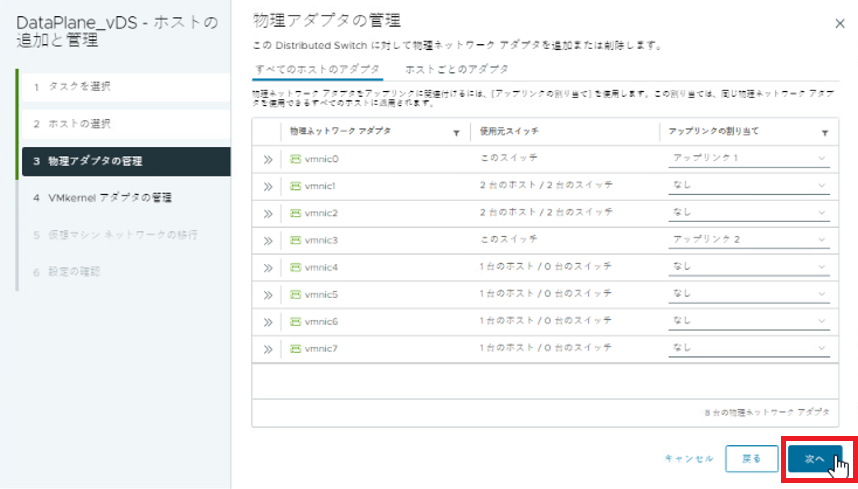Click filter icon in アップリンクの割り当て column
This screenshot has width=858, height=489.
pyautogui.click(x=825, y=132)
